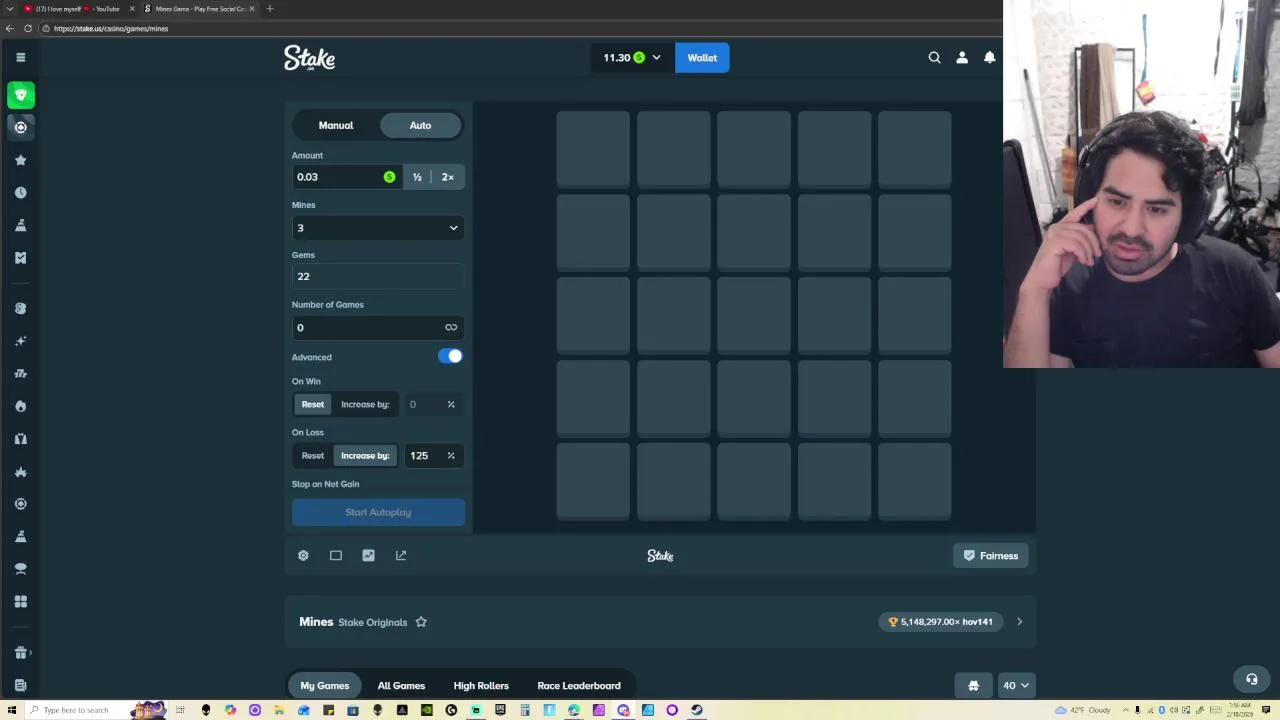The width and height of the screenshot is (1280, 720).
Task: Reload the page with browser refresh icon
Action: click(27, 28)
